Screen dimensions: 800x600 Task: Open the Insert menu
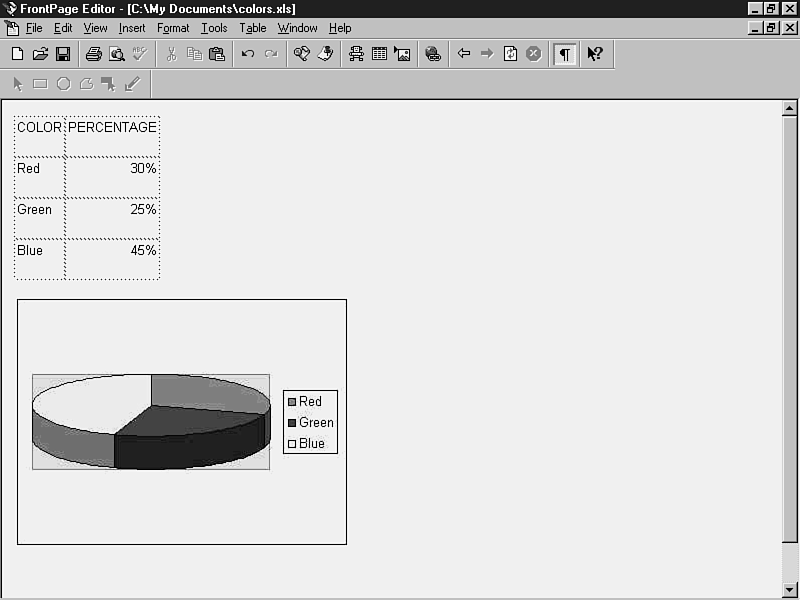[132, 28]
